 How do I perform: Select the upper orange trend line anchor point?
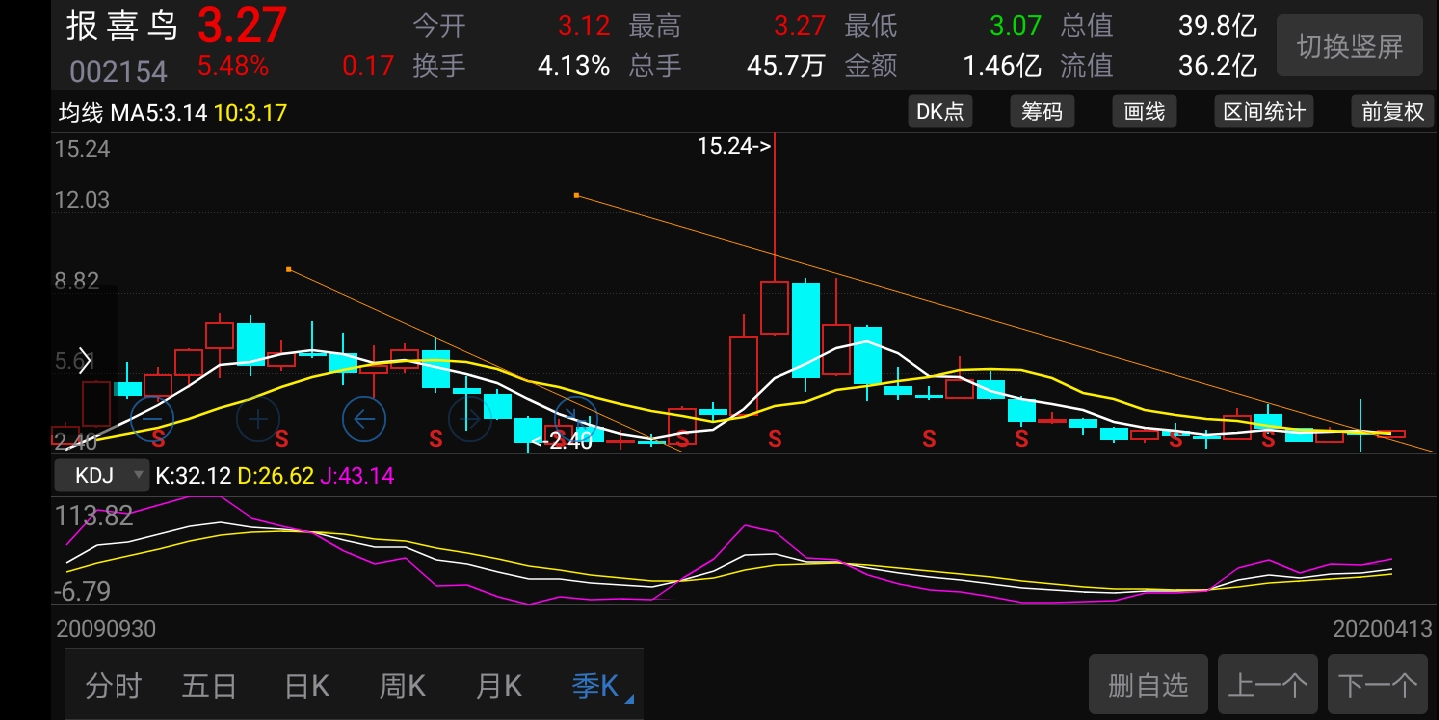(x=576, y=195)
